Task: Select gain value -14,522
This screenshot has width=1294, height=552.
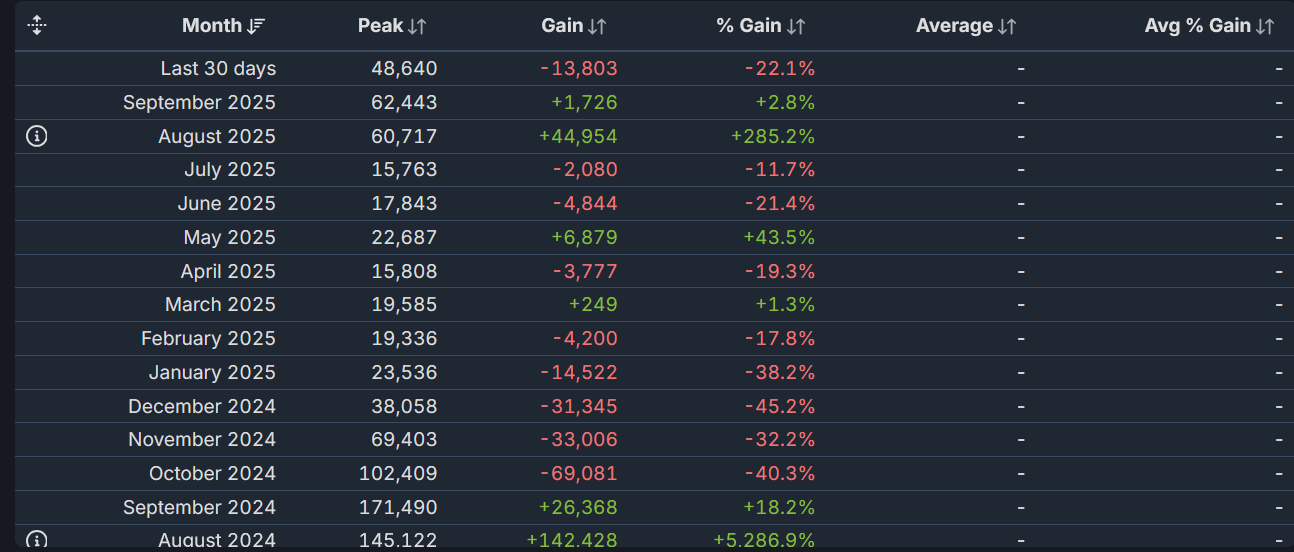Action: pyautogui.click(x=579, y=373)
